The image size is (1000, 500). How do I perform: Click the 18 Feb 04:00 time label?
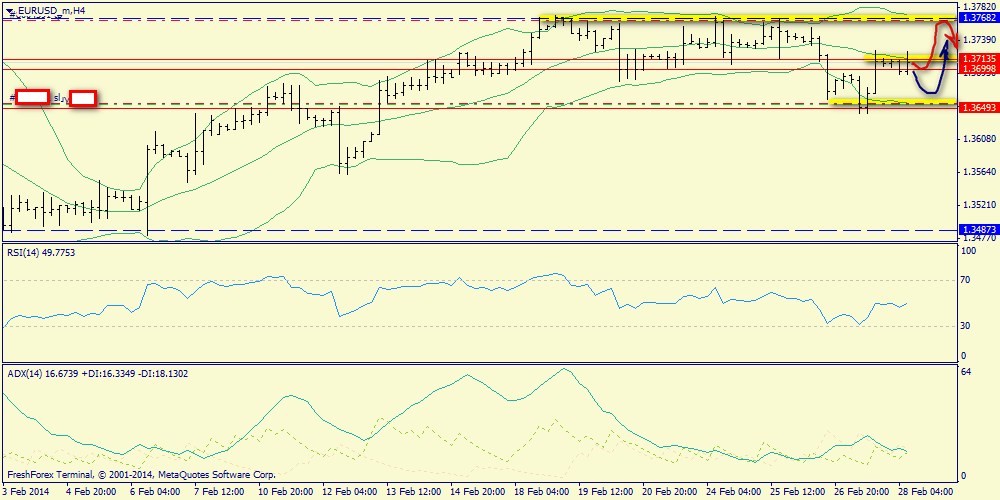tap(541, 491)
